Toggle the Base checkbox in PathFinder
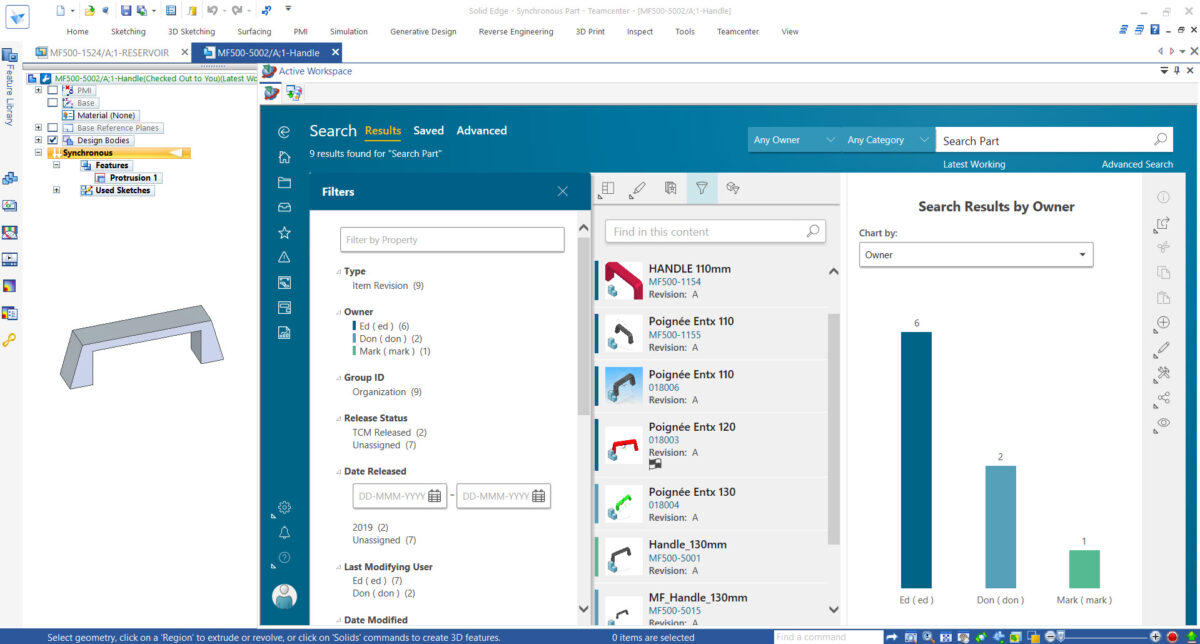This screenshot has width=1200, height=644. pyautogui.click(x=53, y=102)
